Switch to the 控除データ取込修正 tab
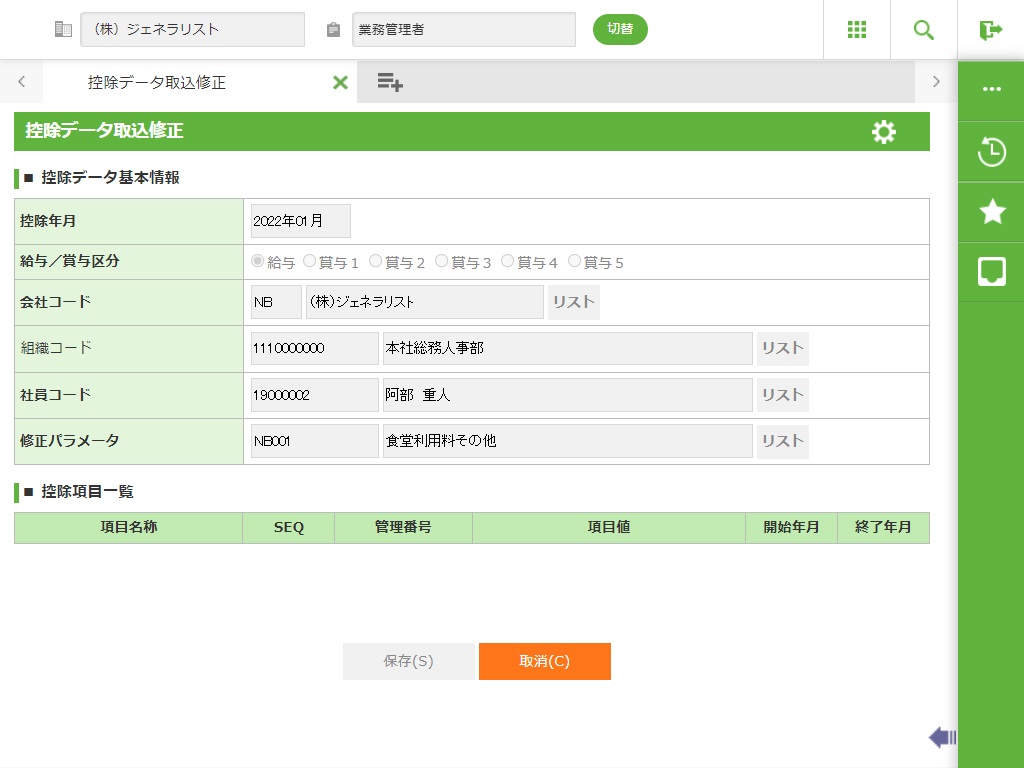This screenshot has width=1024, height=768. [157, 82]
